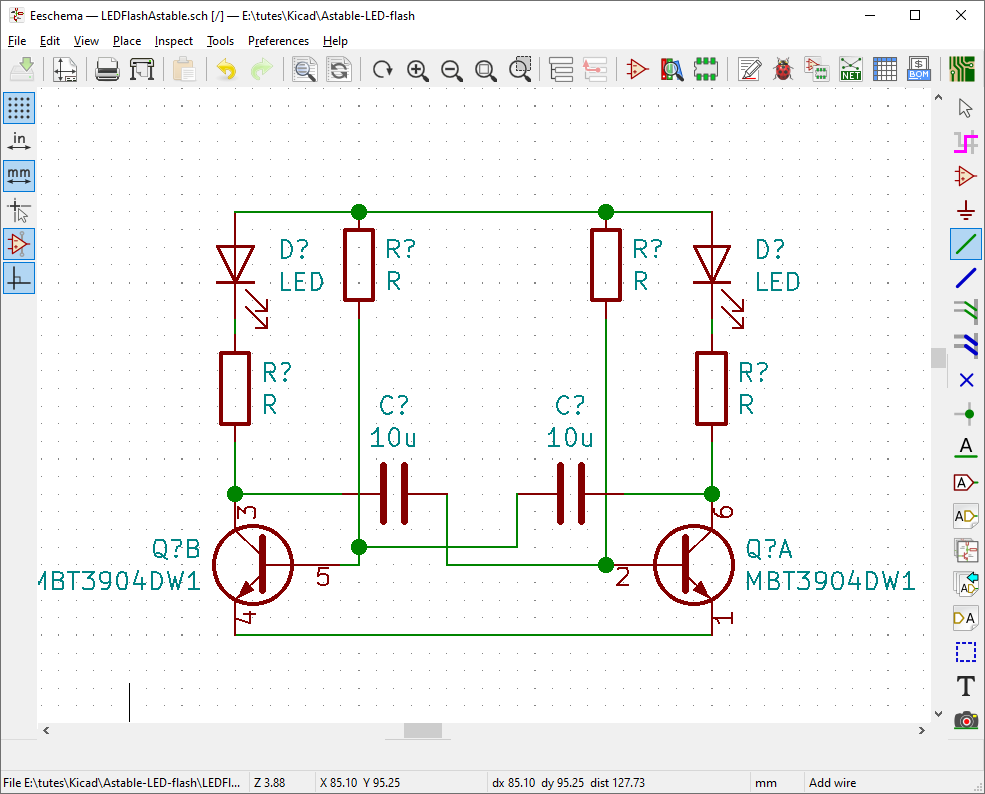Click the Redo toolbar button
985x794 pixels.
(261, 69)
